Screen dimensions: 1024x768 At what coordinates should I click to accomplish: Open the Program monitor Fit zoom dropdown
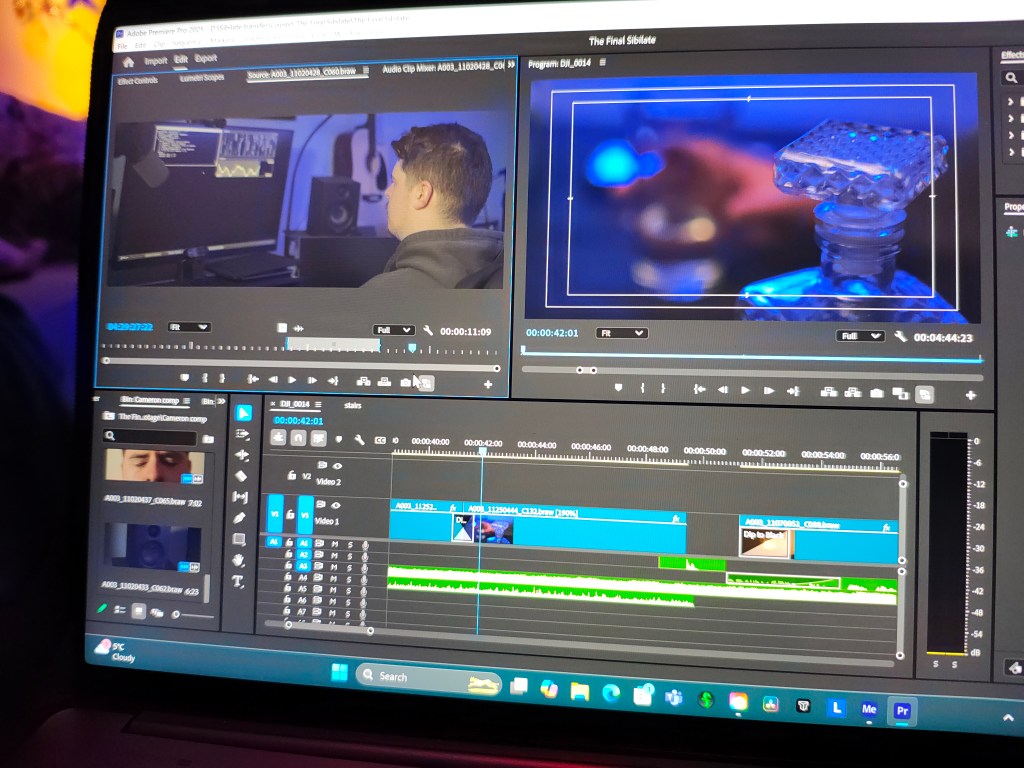tap(621, 333)
